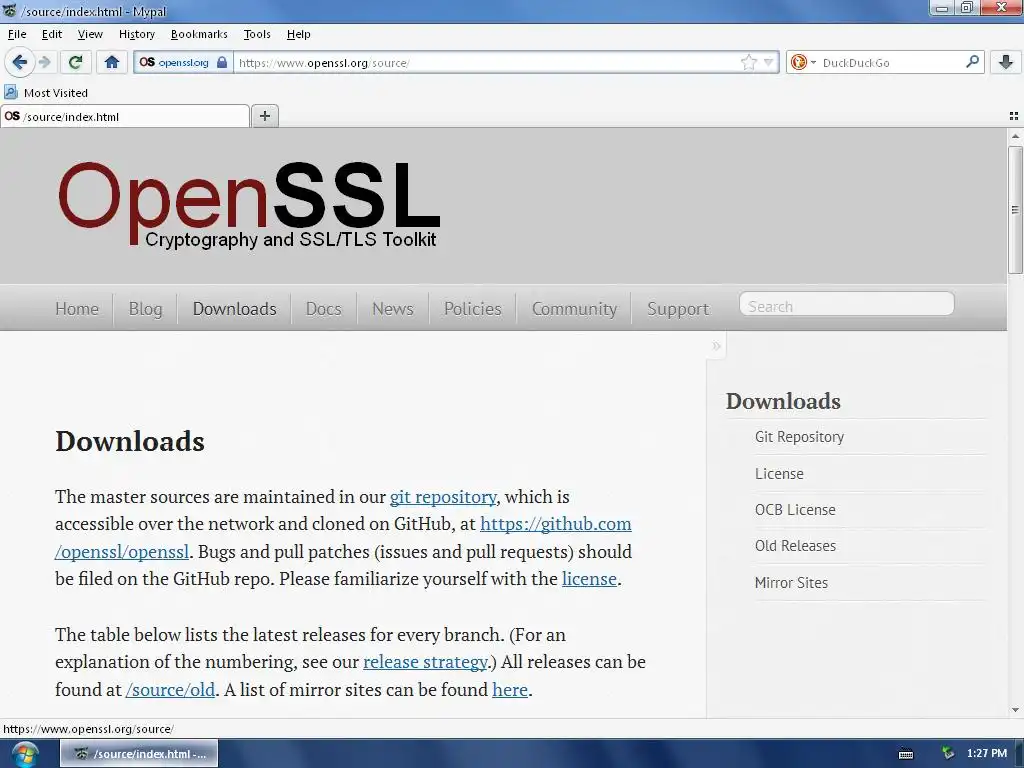Click the magnifier search icon
This screenshot has height=768, width=1024.
pos(972,62)
